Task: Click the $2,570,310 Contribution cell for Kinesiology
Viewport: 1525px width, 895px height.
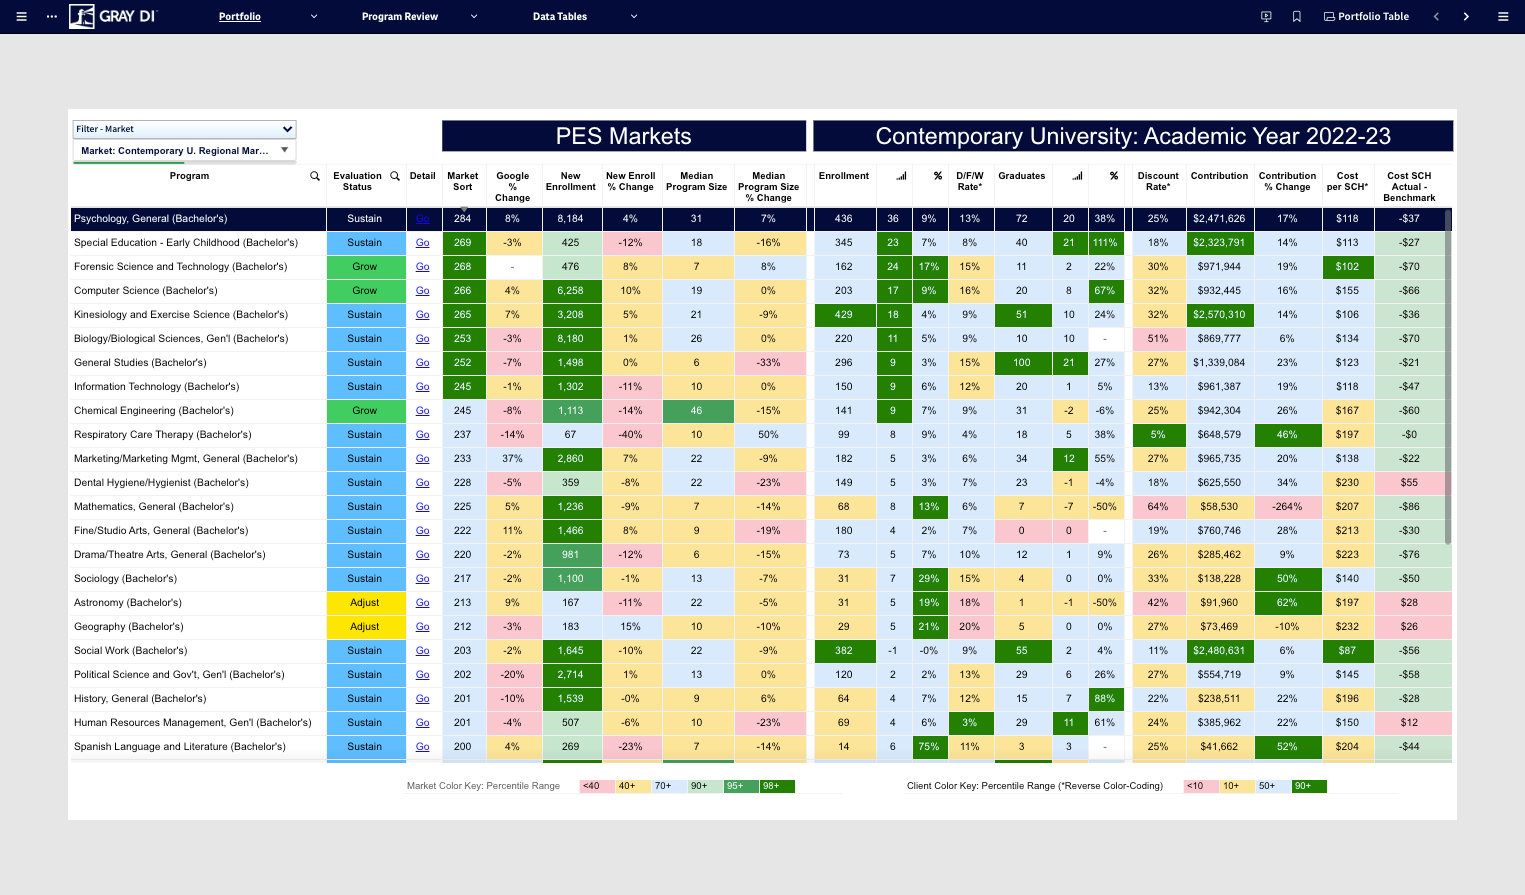Action: (x=1219, y=315)
